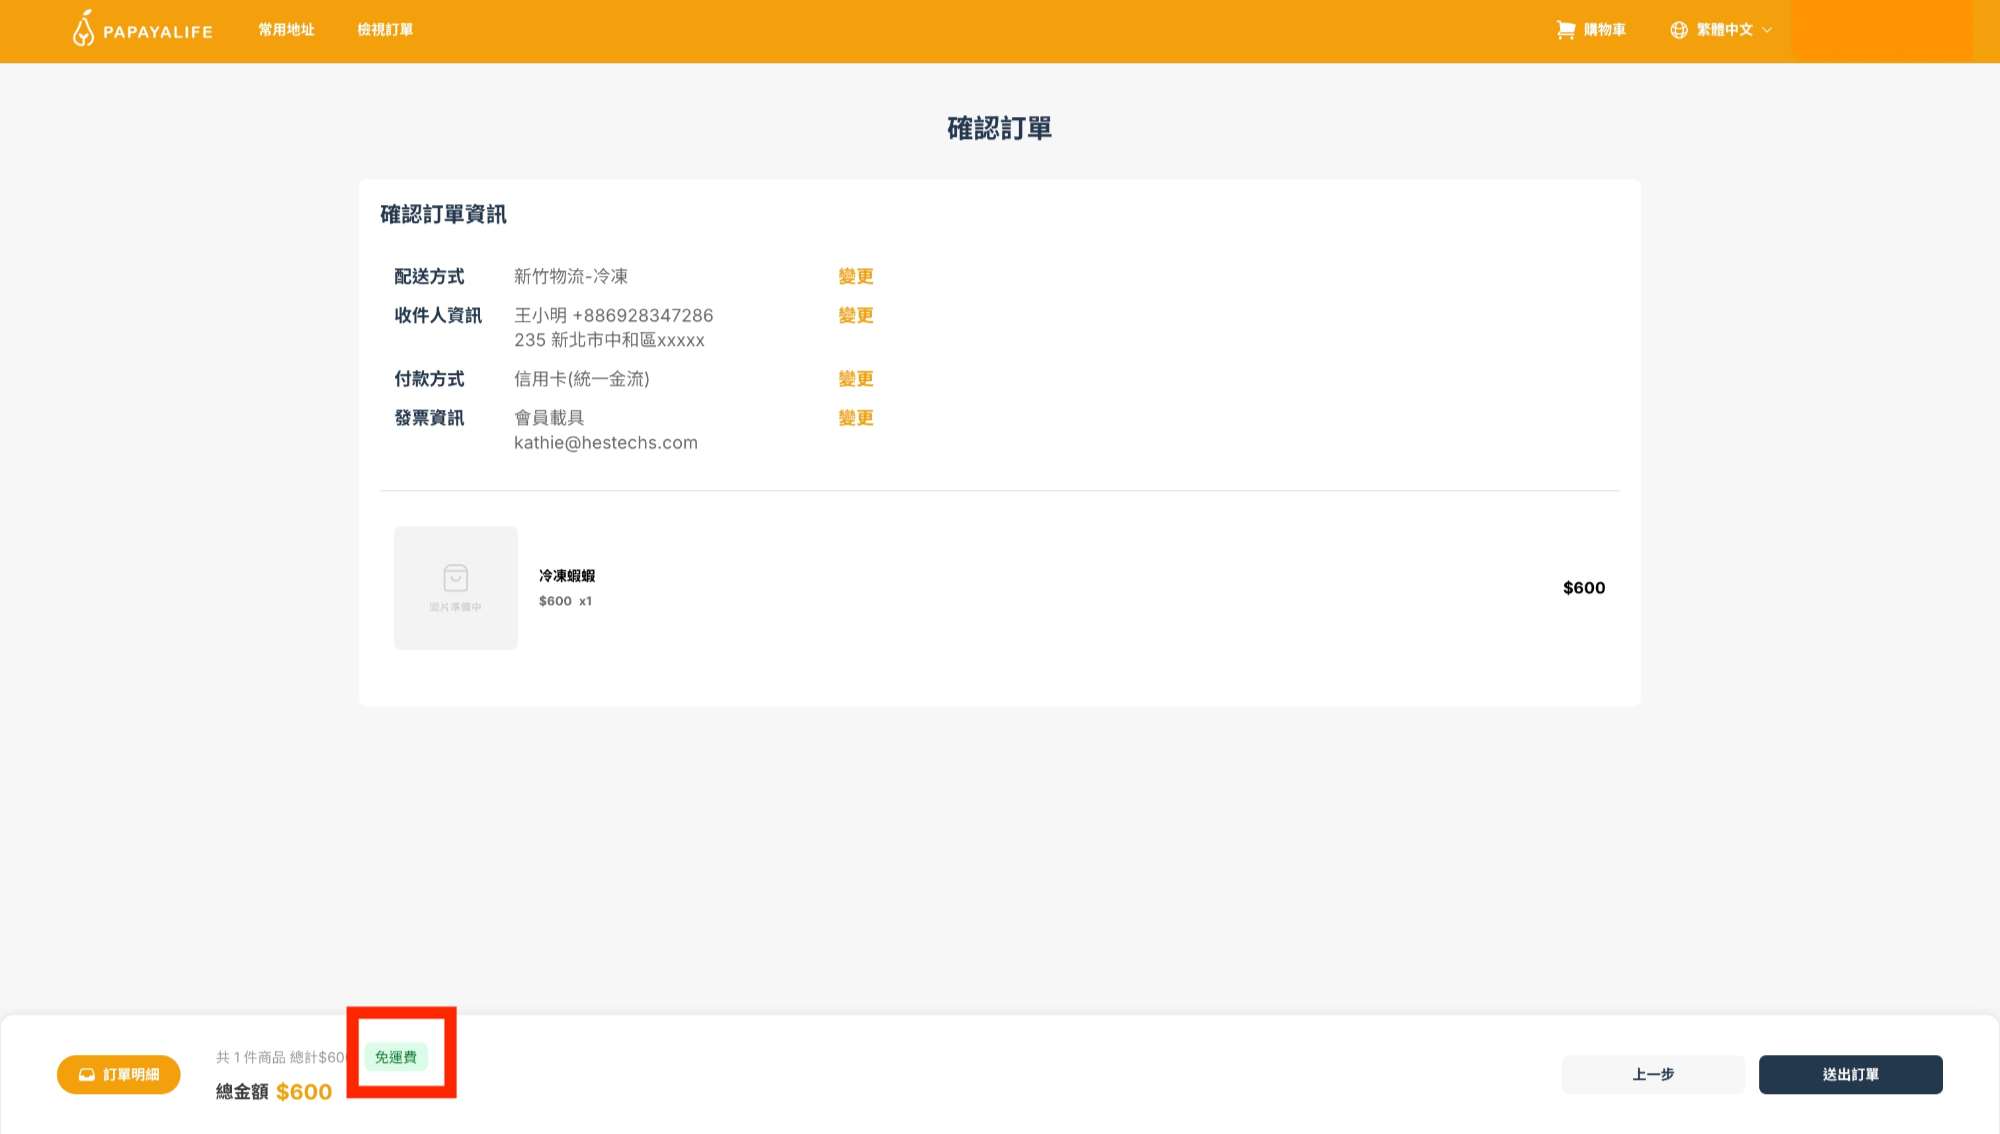This screenshot has width=2000, height=1134.
Task: Click the green 免運費 badge
Action: point(396,1057)
